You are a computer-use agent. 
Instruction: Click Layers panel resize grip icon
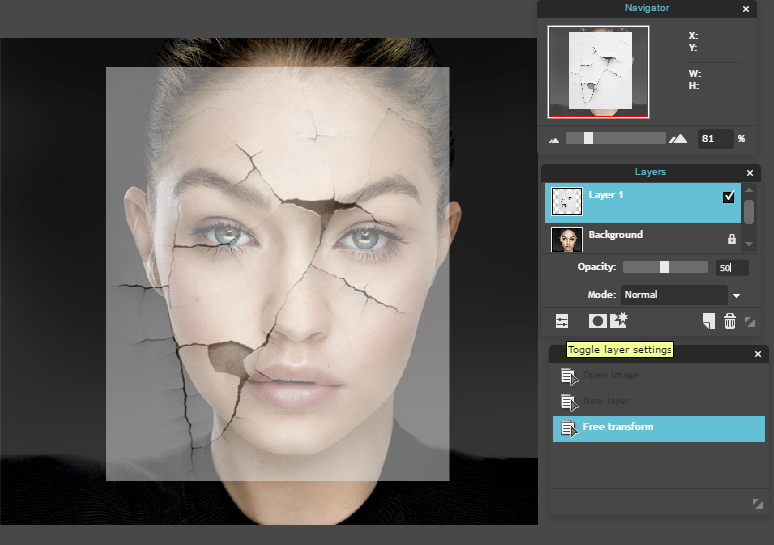pos(750,322)
